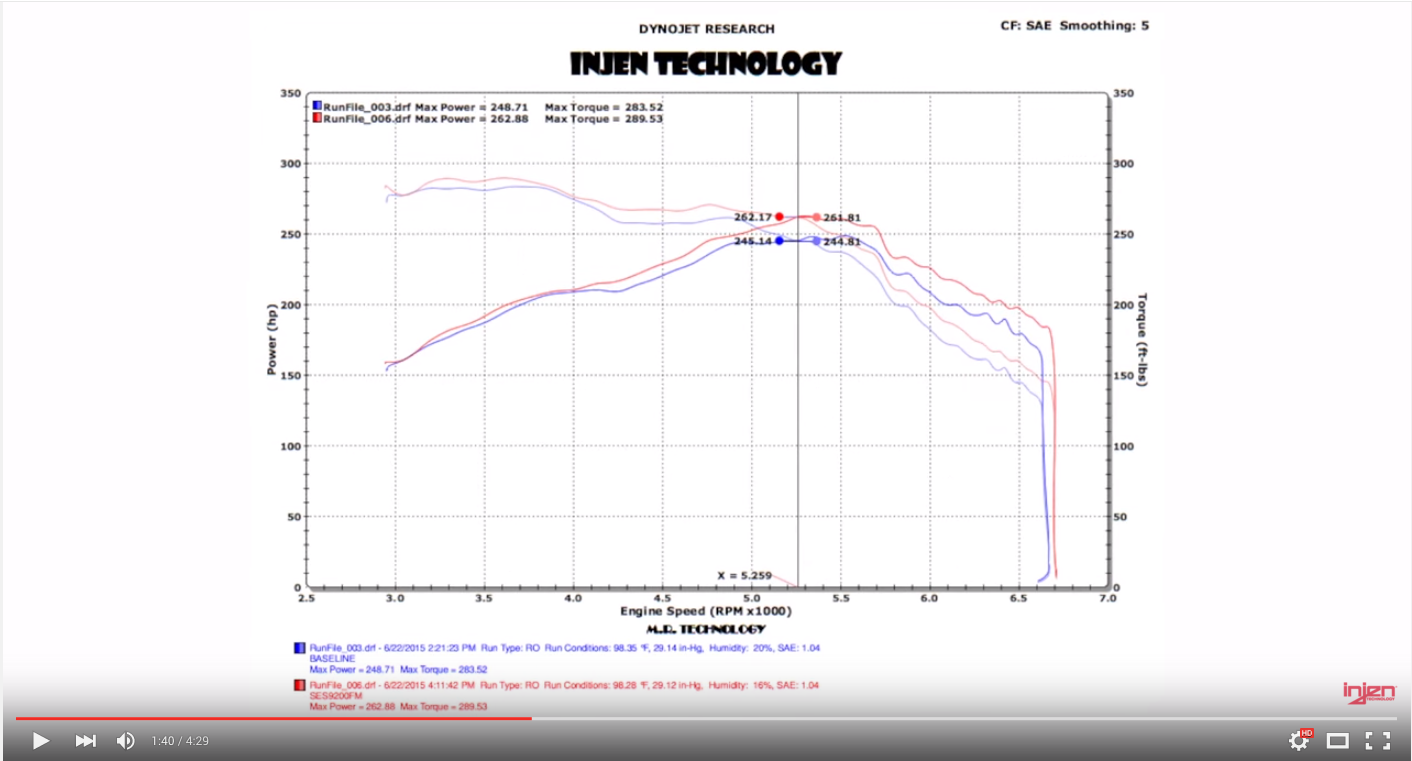This screenshot has height=761, width=1412.
Task: Click the red HD quality badge
Action: click(x=1307, y=731)
